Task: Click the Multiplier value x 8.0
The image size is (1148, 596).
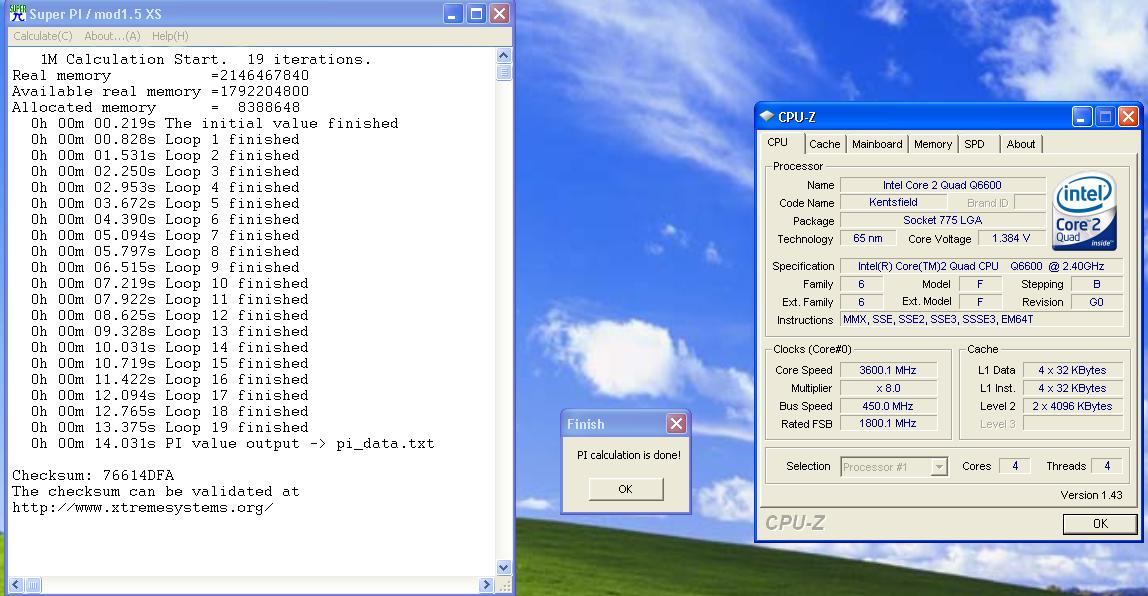Action: 888,388
